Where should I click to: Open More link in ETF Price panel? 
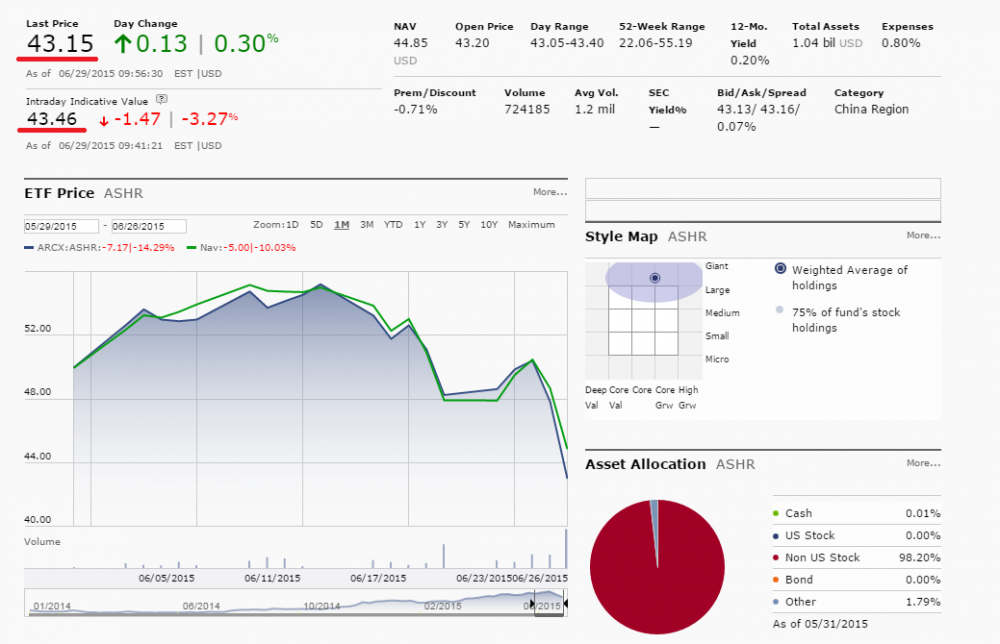tap(550, 192)
